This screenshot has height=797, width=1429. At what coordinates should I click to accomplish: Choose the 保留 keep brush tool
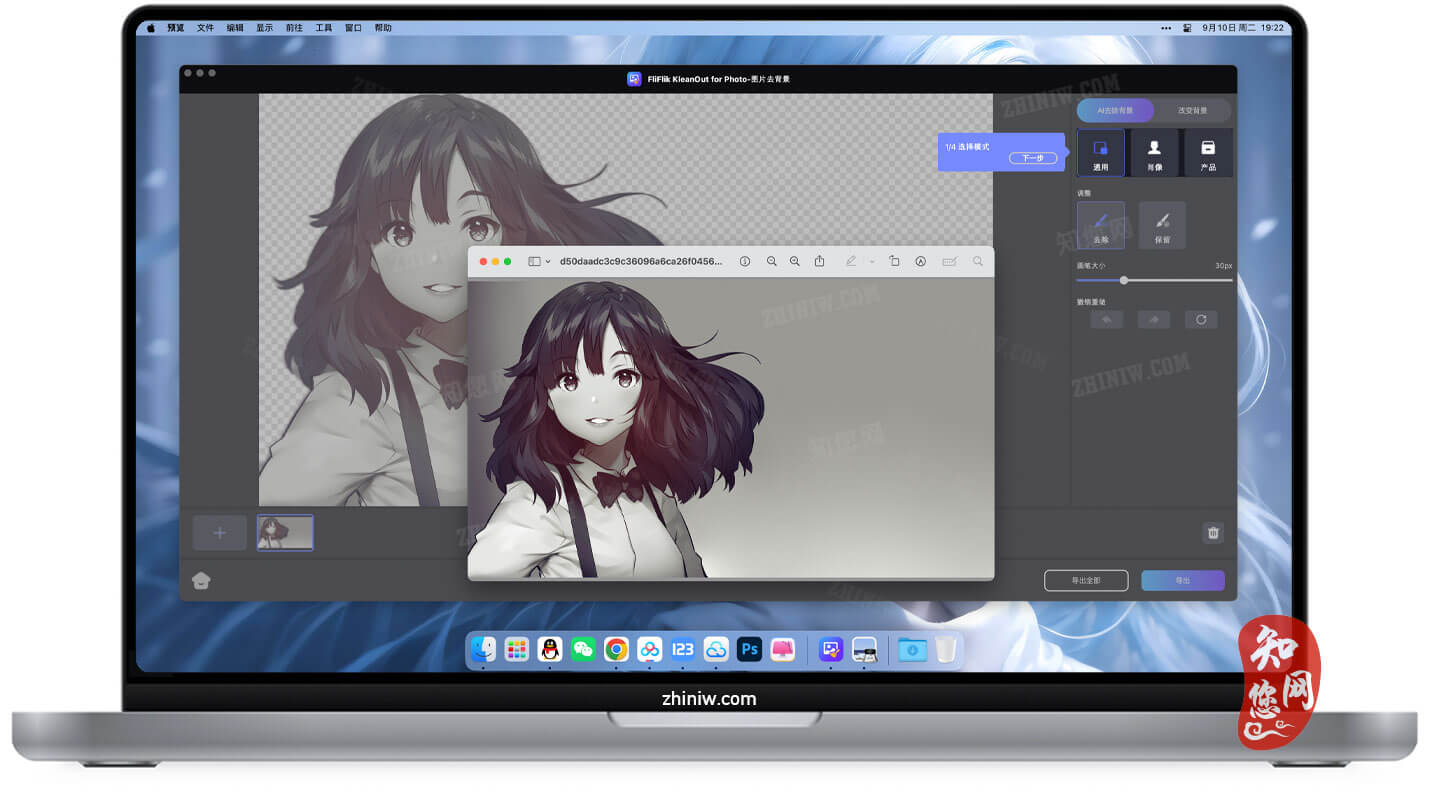click(x=1162, y=225)
